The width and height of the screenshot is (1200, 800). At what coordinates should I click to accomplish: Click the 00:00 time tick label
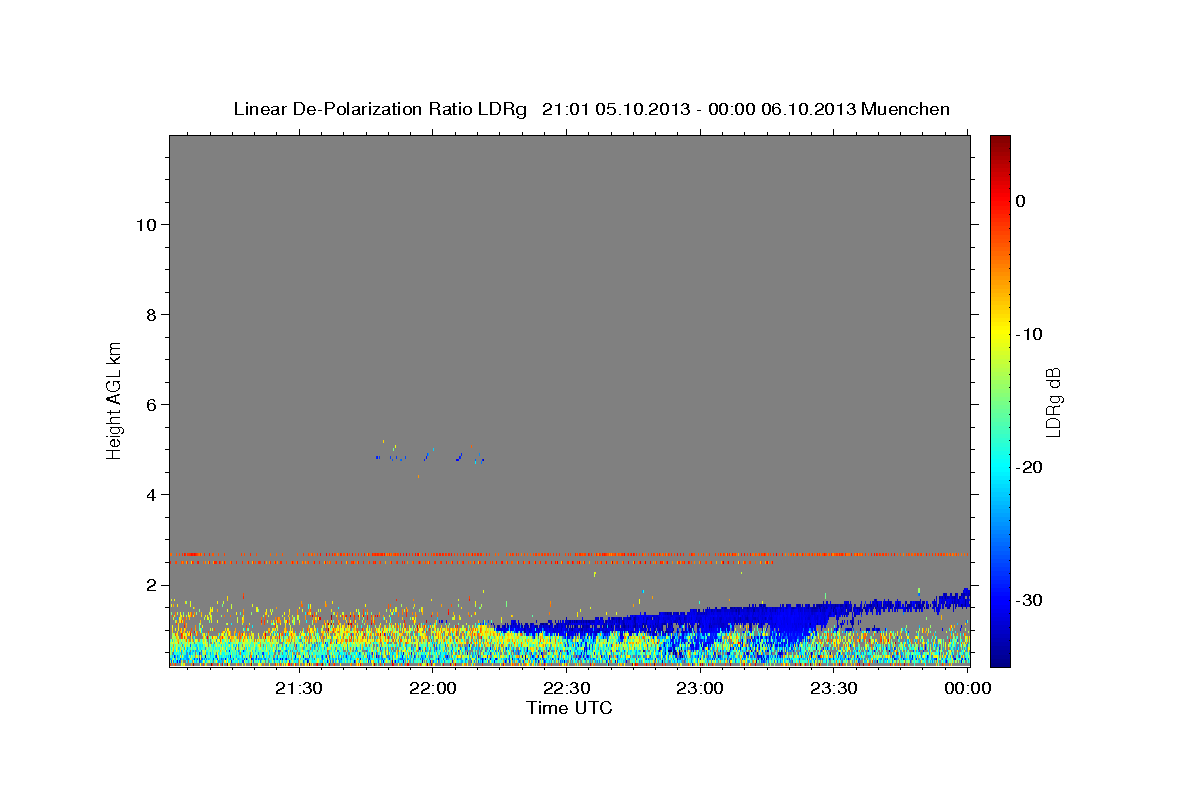[x=966, y=688]
